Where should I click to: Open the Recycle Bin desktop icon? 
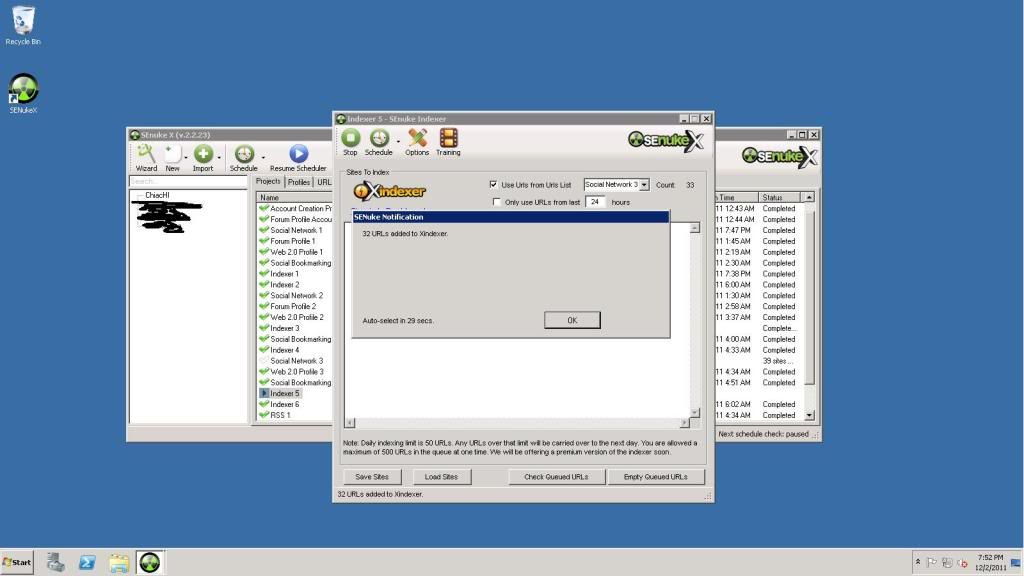click(23, 25)
